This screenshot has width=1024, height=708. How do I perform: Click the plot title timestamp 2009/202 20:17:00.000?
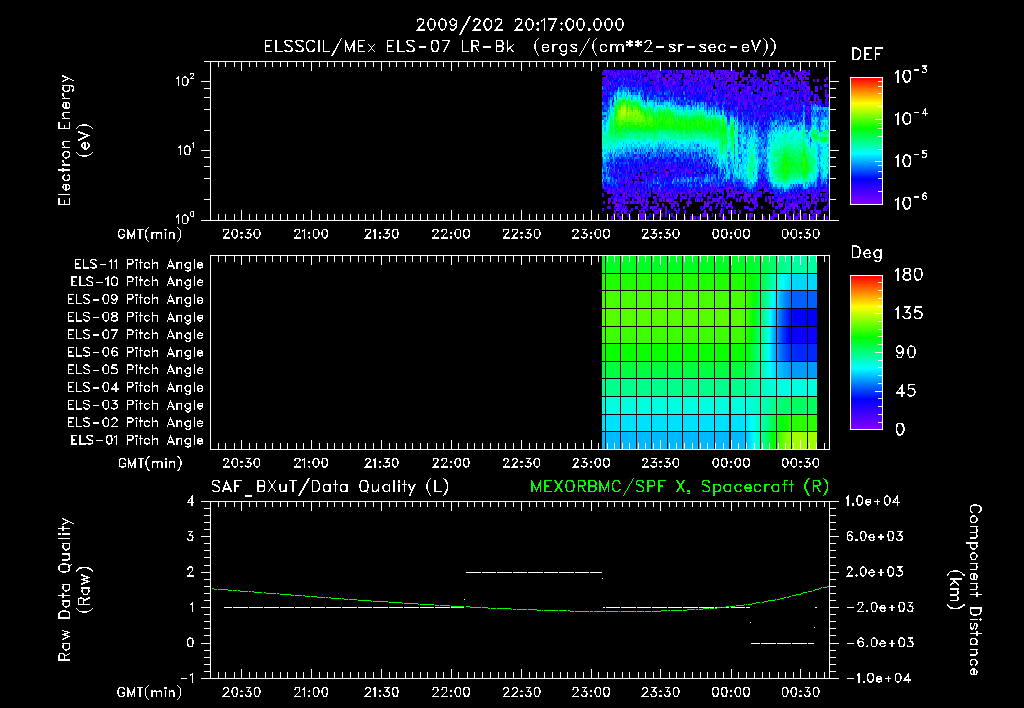point(520,25)
